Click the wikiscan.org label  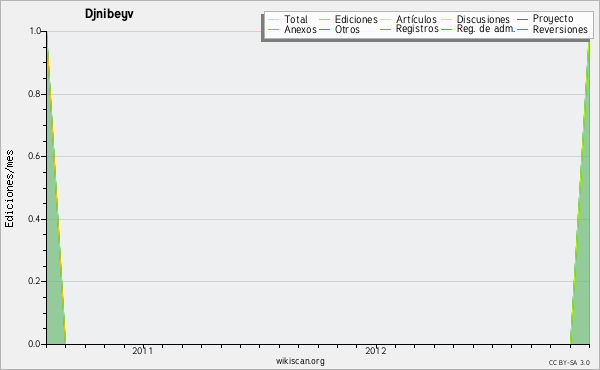click(x=300, y=361)
